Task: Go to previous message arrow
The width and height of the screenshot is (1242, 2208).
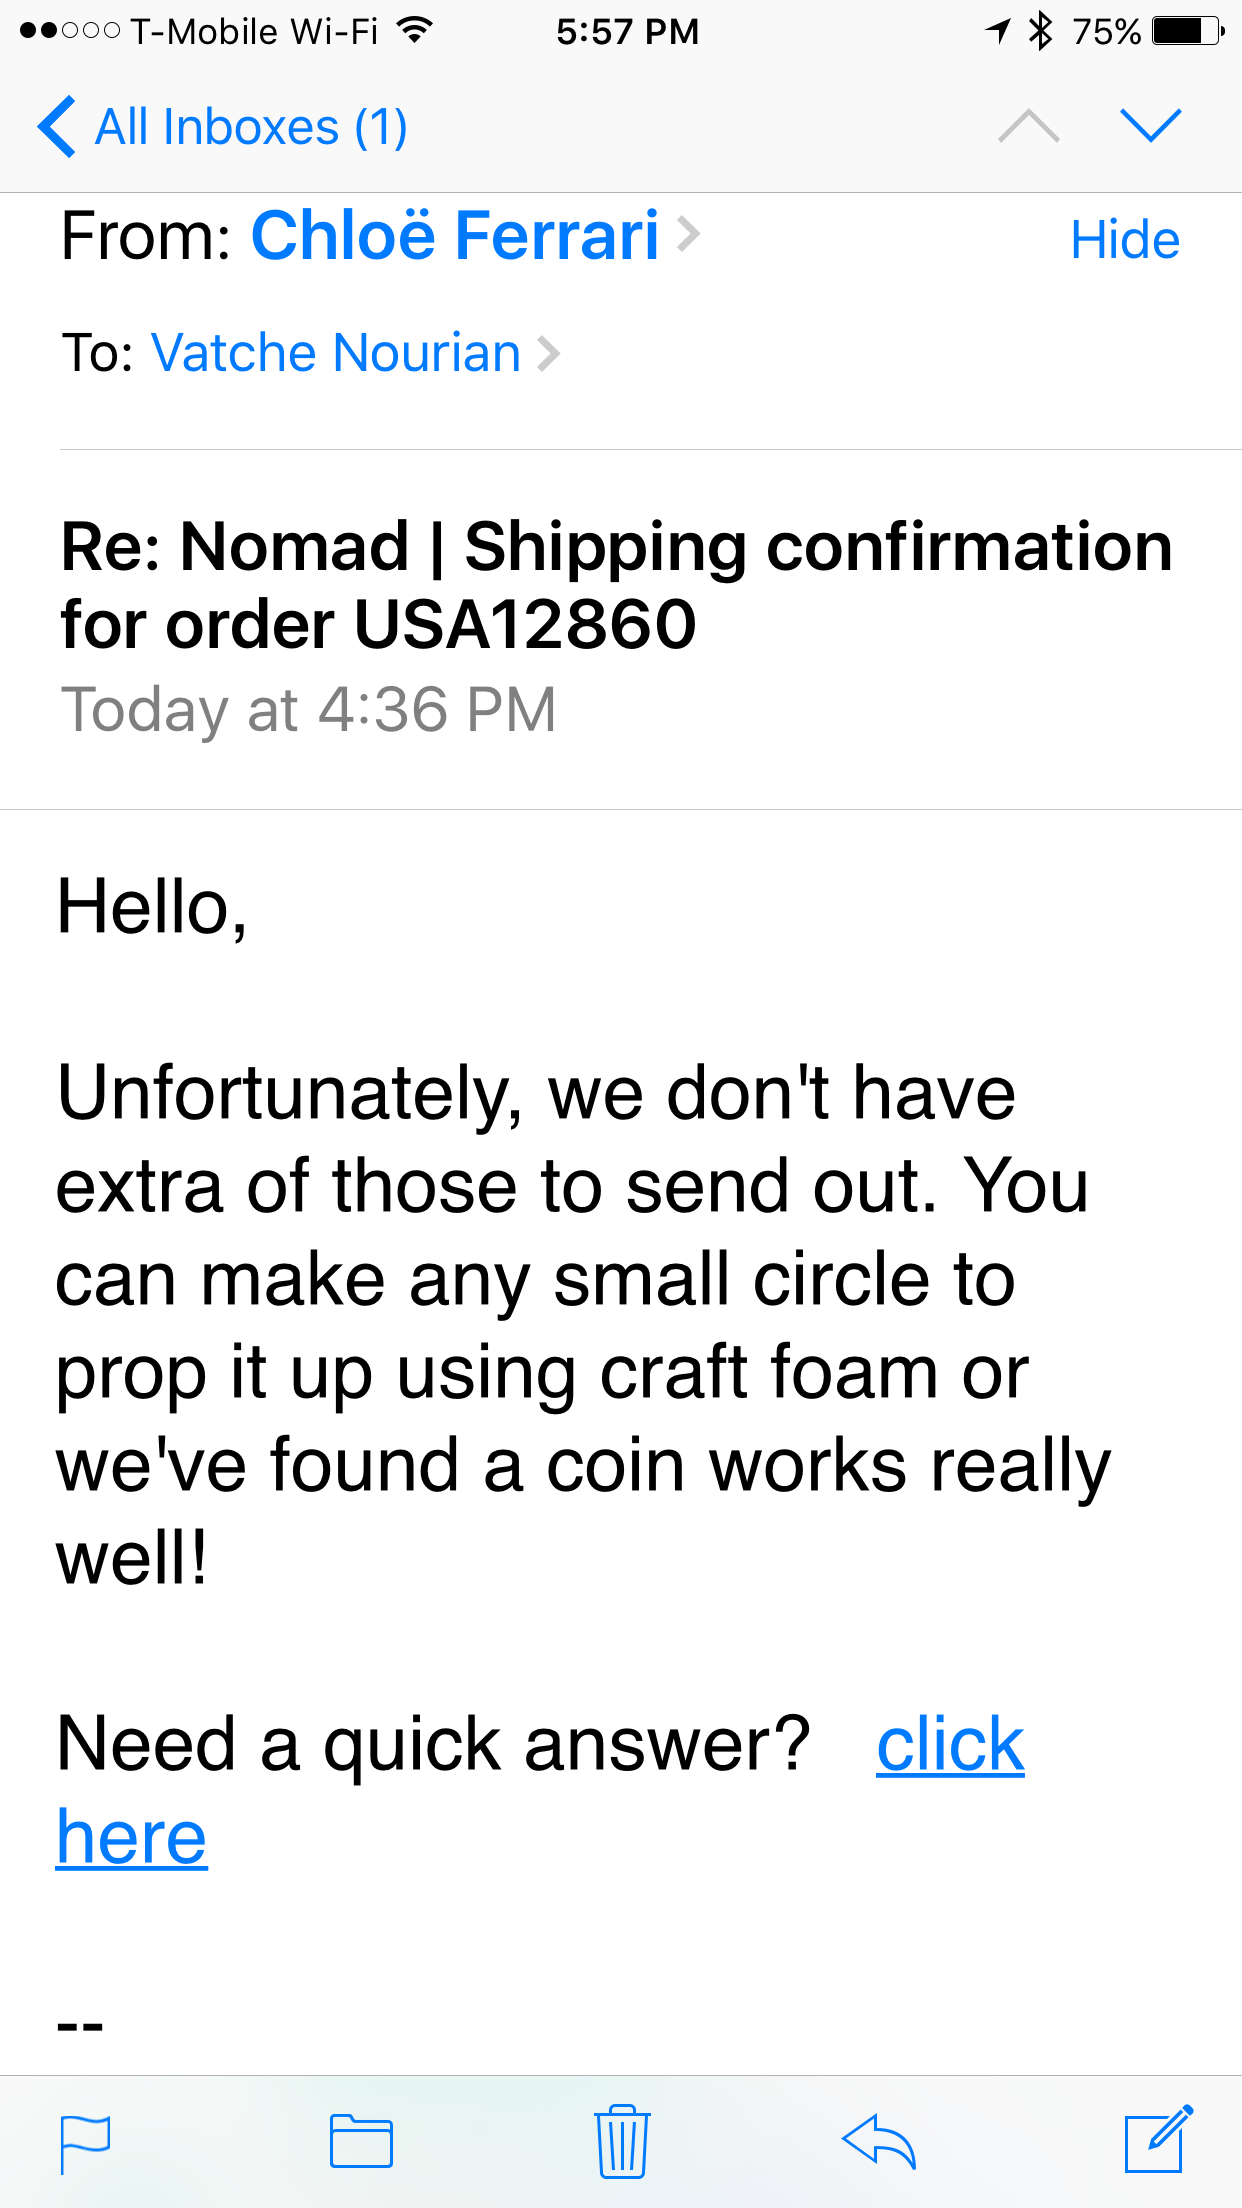Action: pyautogui.click(x=1028, y=127)
